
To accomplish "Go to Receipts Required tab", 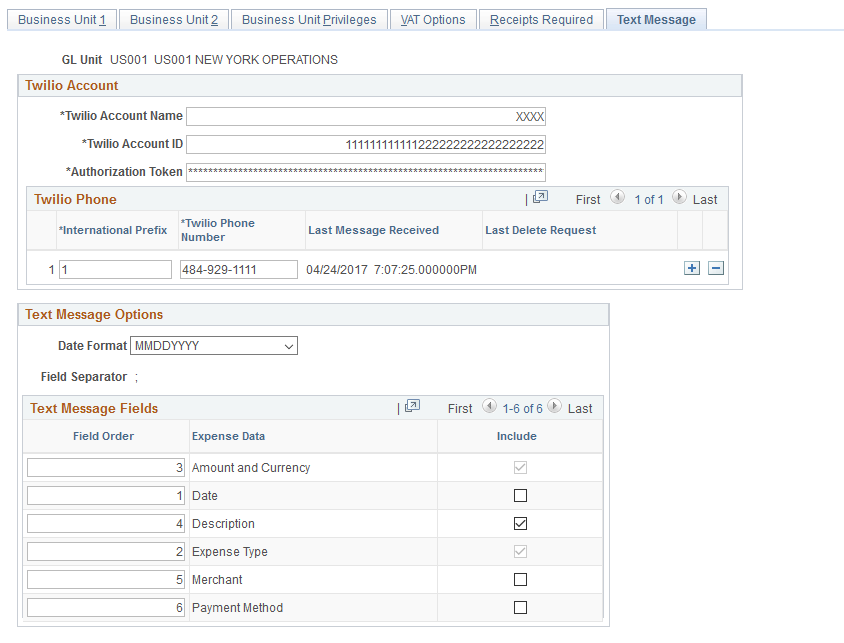I will point(541,20).
